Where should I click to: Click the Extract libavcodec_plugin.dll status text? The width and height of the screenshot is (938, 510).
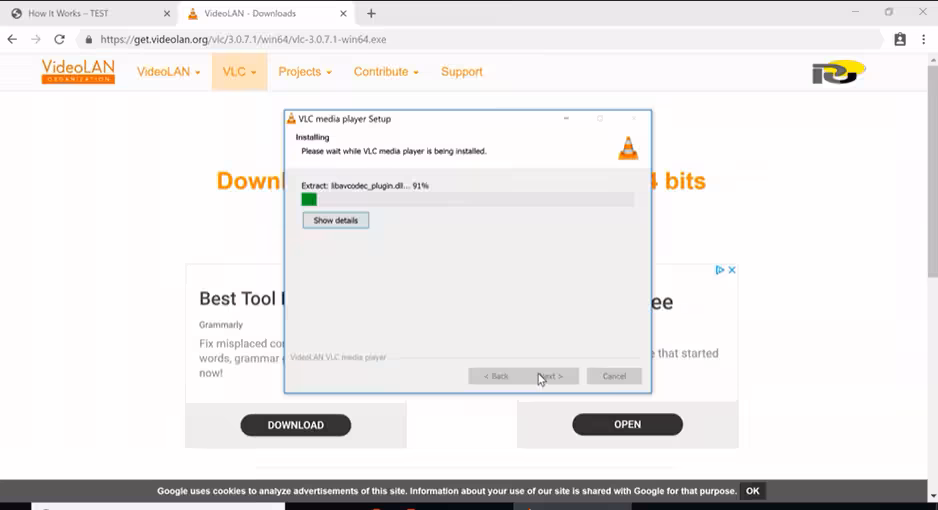pos(365,186)
